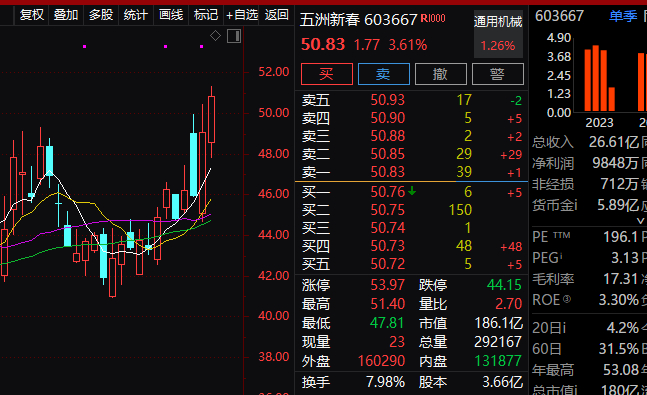Click the ROE info circle icon
647x395 pixels.
(567, 299)
